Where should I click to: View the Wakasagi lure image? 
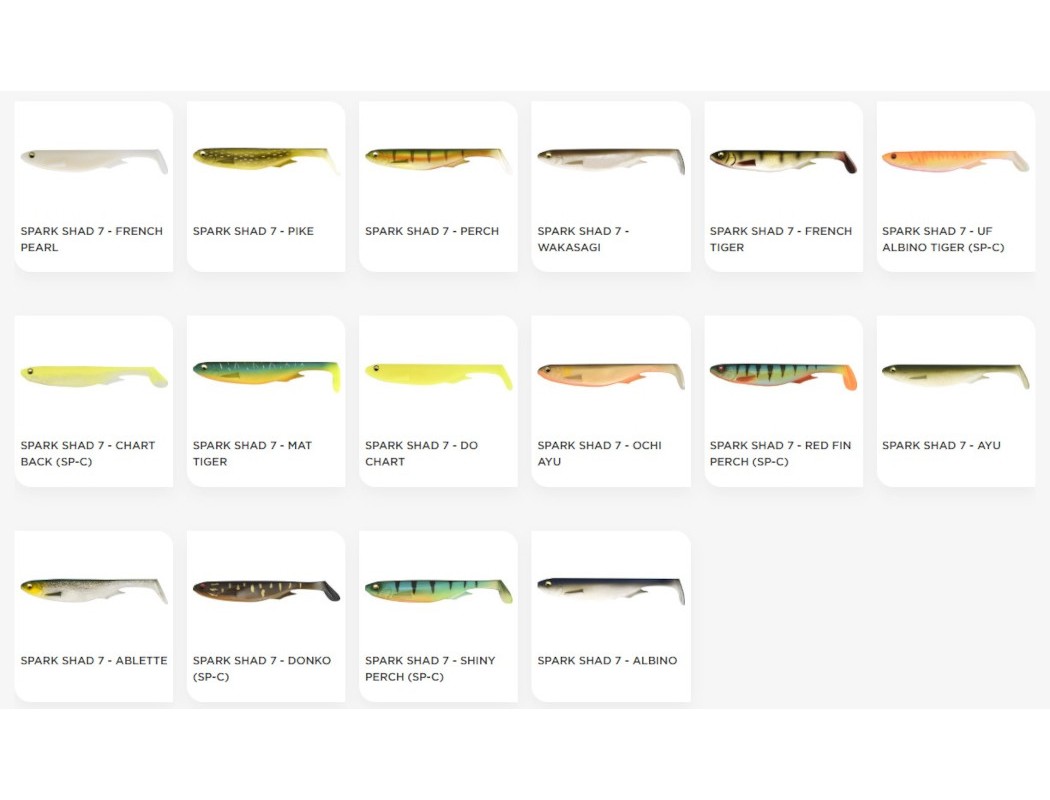tap(611, 160)
